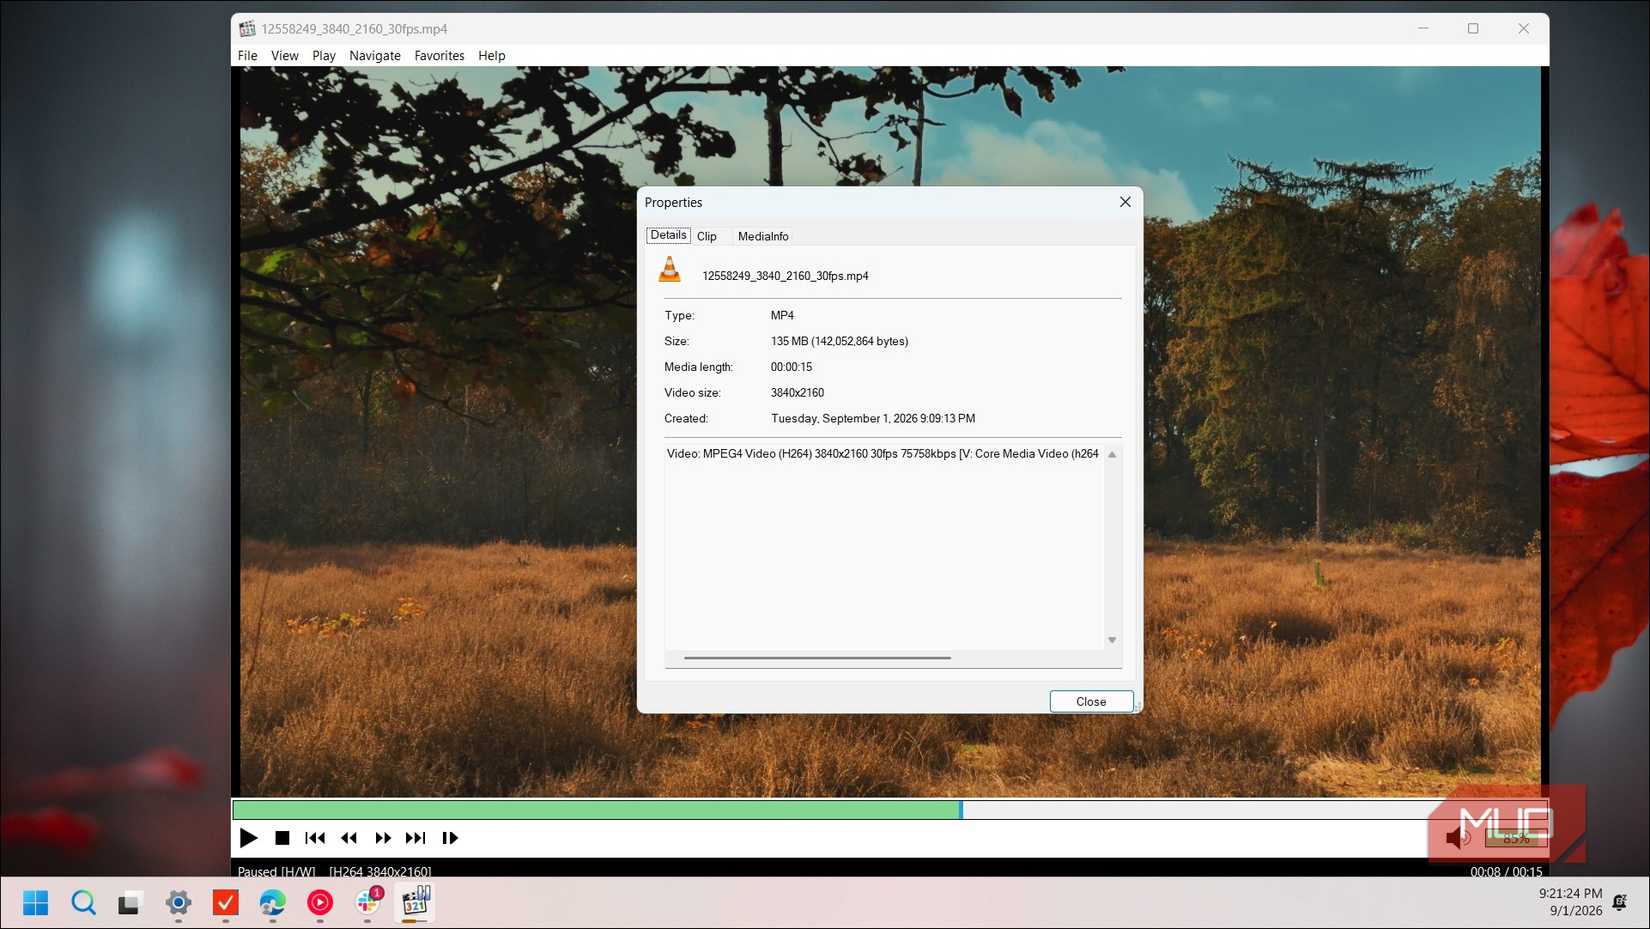Click the Video codec info text box

[884, 547]
